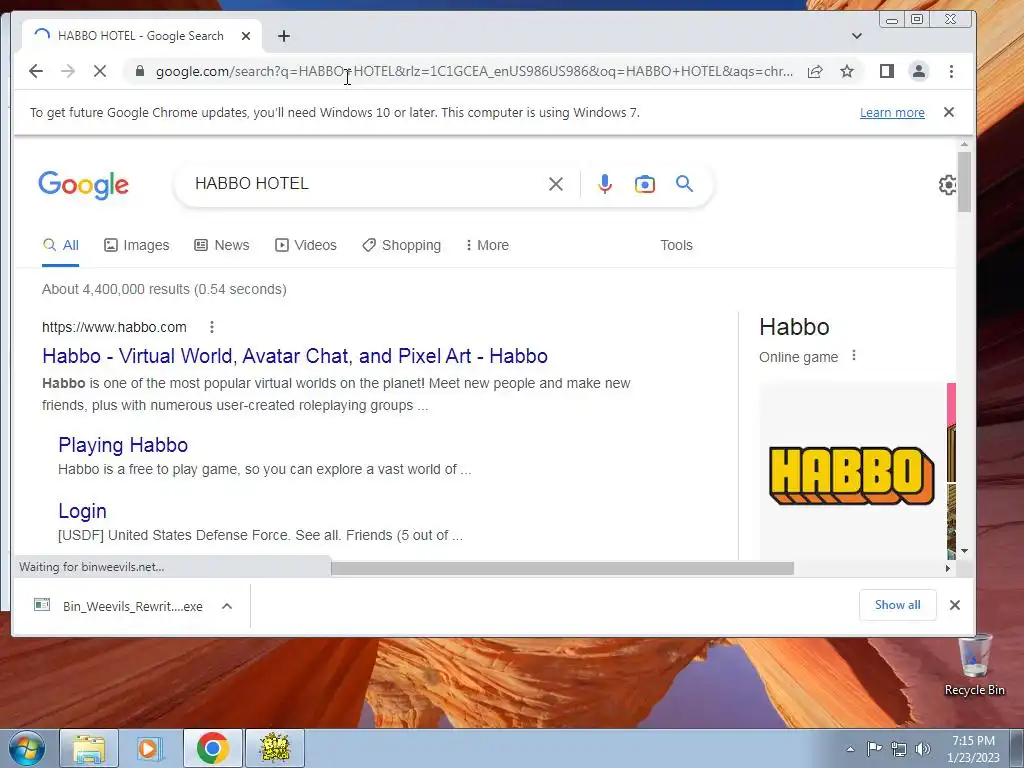1024x768 pixels.
Task: Clear the search box text
Action: click(x=556, y=184)
